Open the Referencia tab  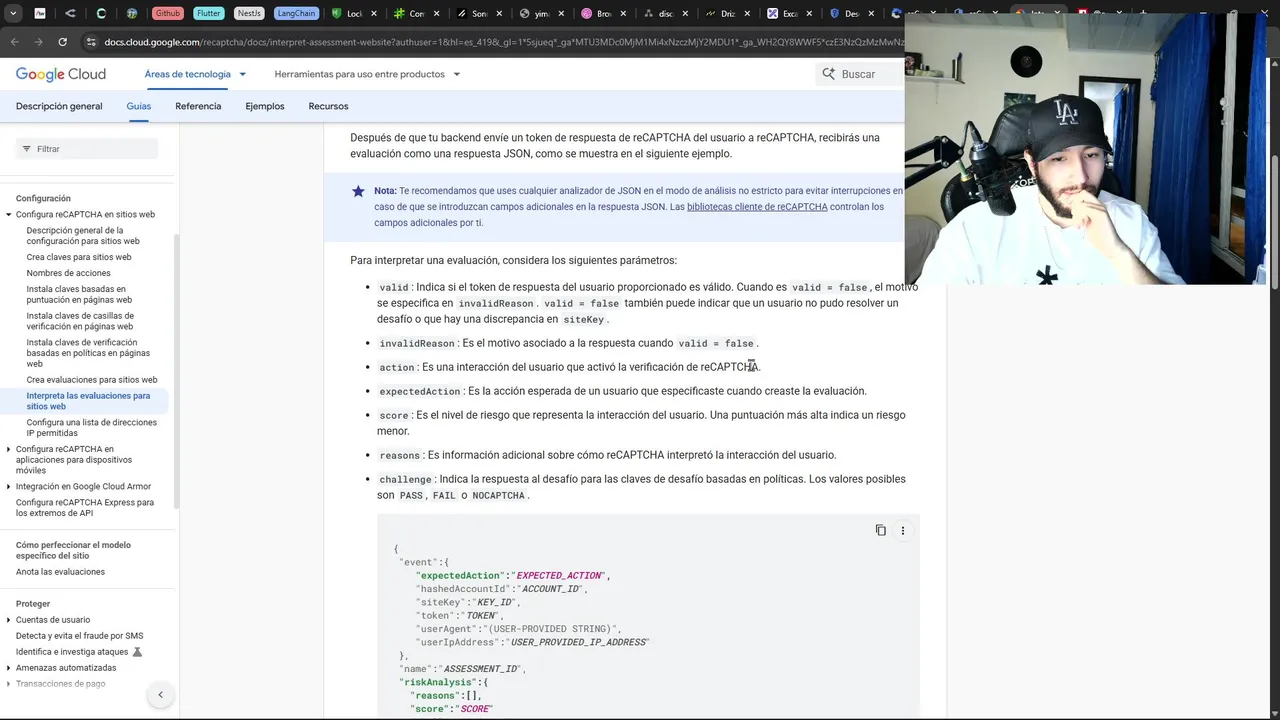point(198,106)
